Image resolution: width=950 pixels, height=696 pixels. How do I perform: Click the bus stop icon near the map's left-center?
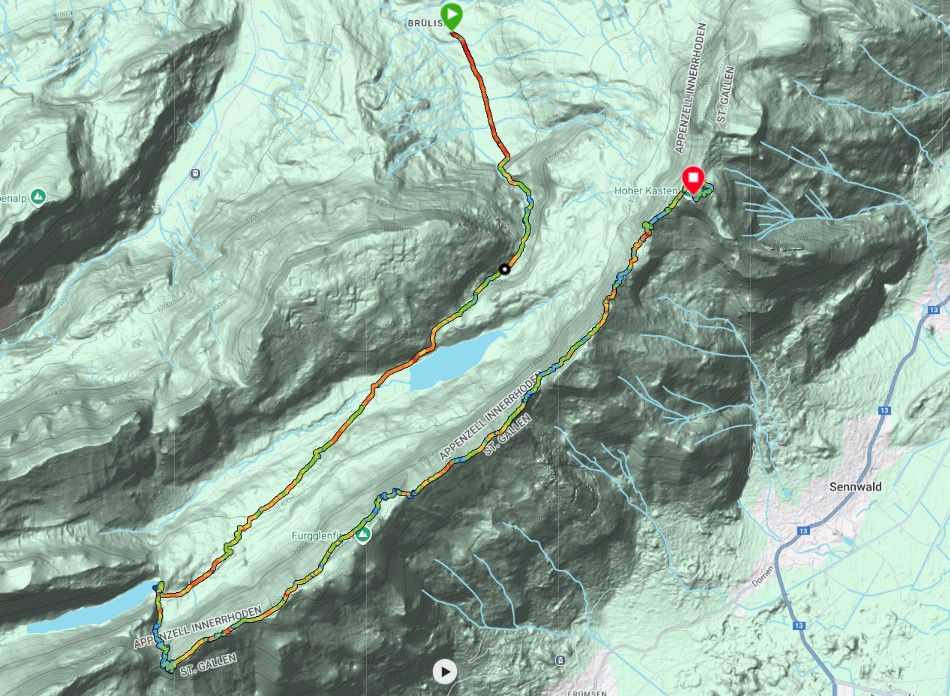tap(195, 174)
